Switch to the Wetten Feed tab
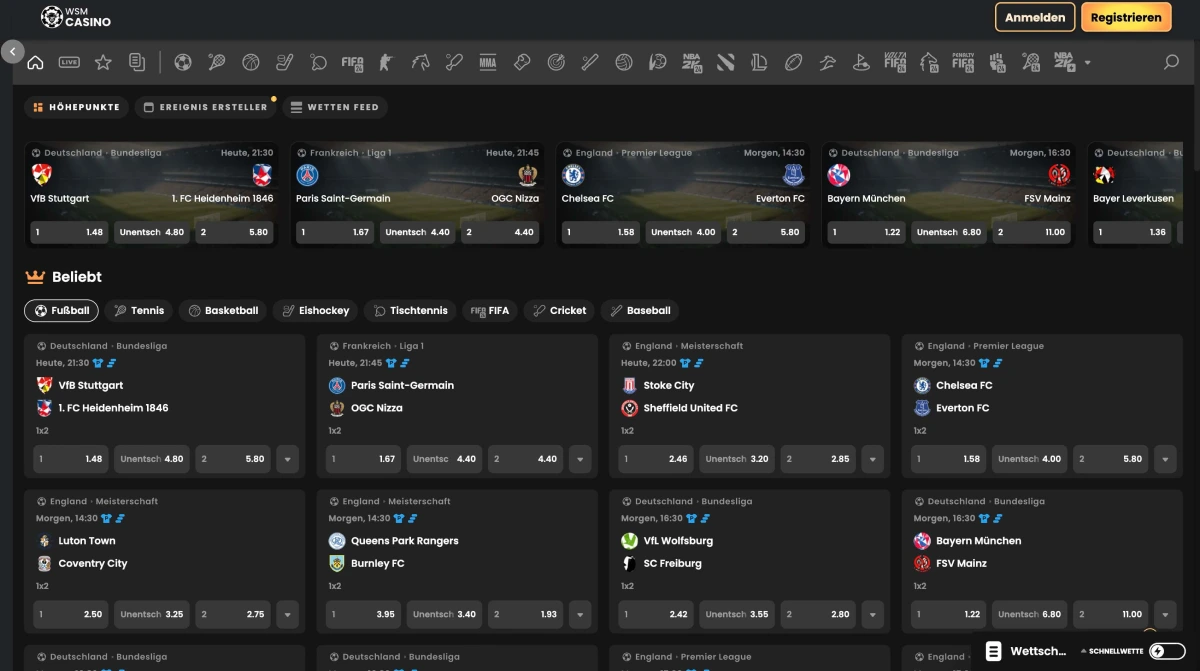Image resolution: width=1200 pixels, height=671 pixels. point(334,107)
